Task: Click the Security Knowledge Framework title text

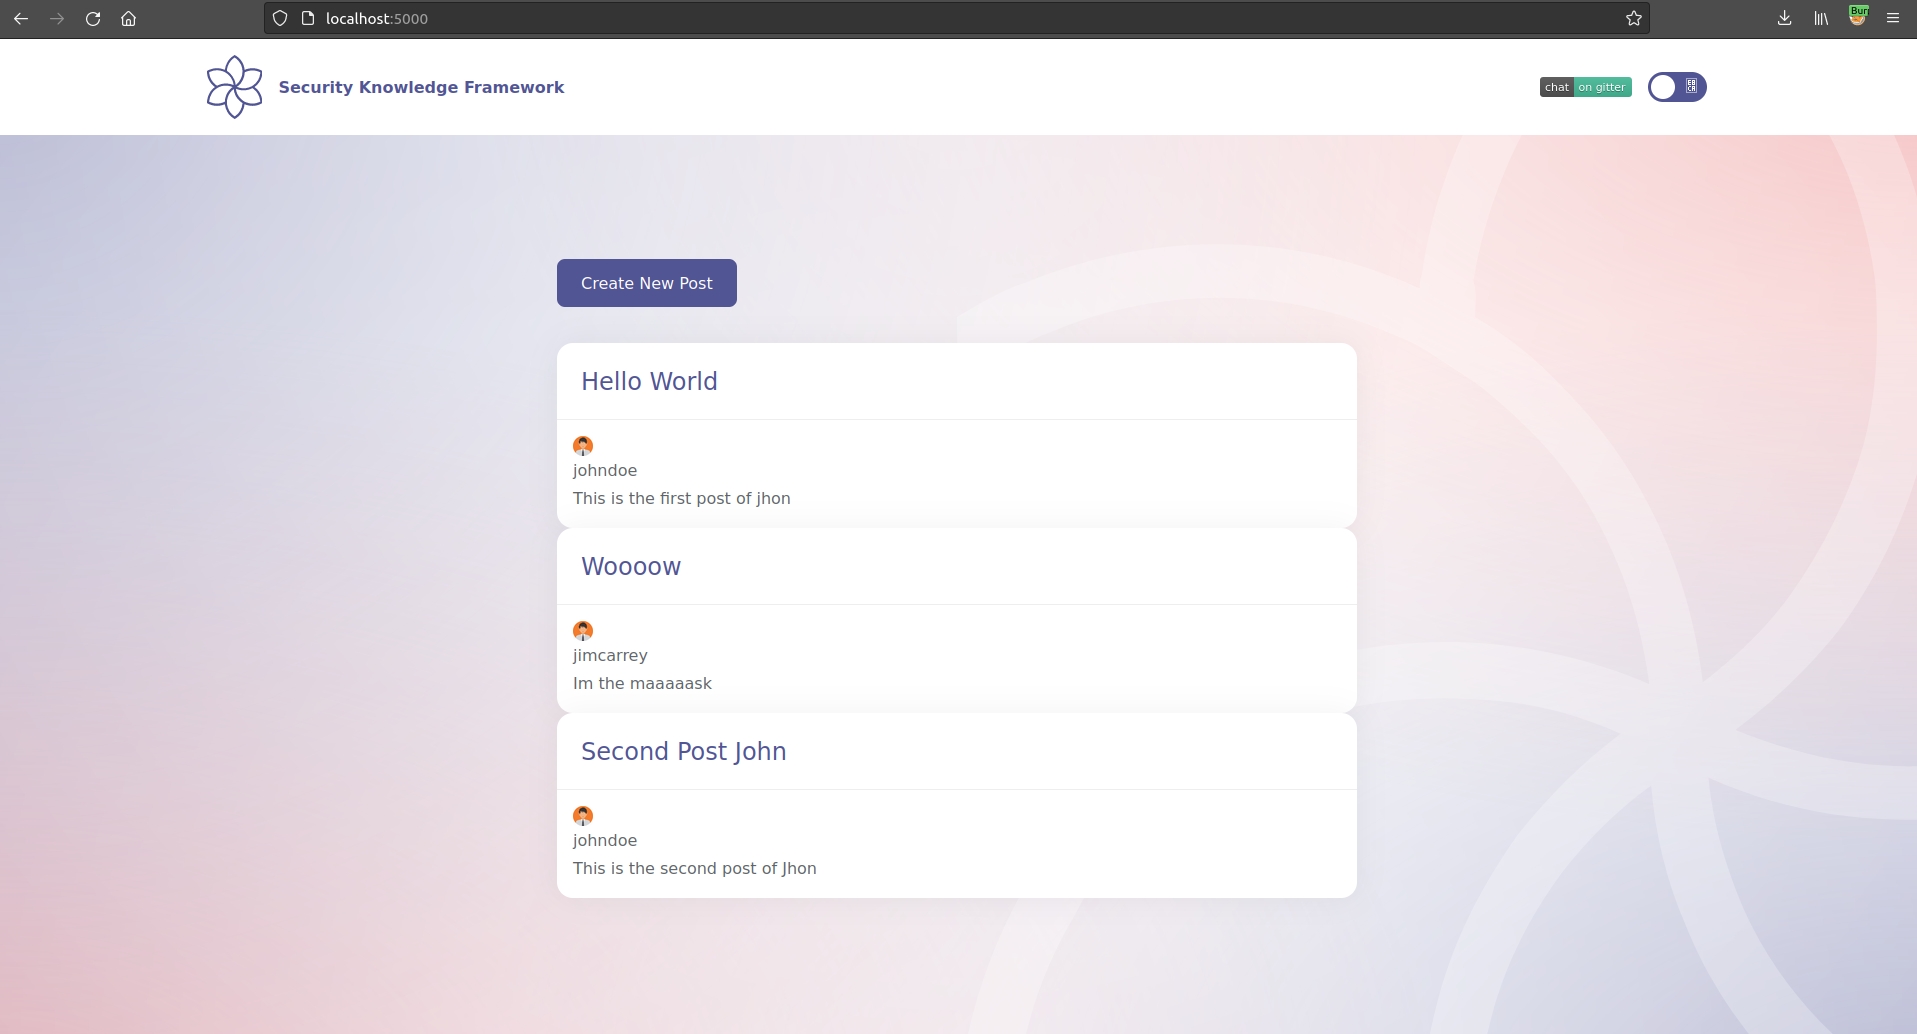Action: pos(421,87)
